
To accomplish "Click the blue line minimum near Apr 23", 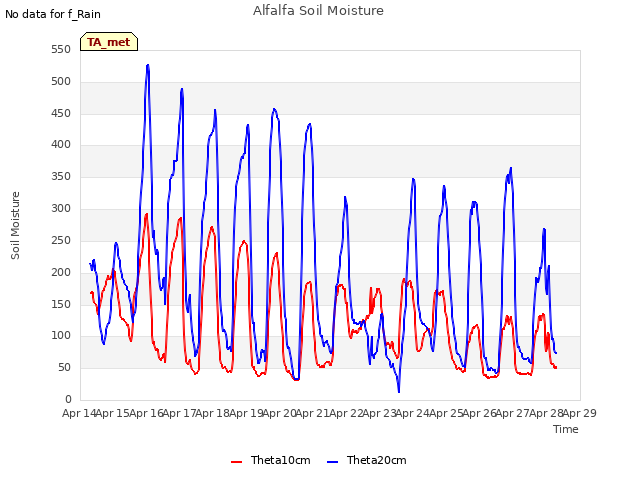I will (399, 392).
